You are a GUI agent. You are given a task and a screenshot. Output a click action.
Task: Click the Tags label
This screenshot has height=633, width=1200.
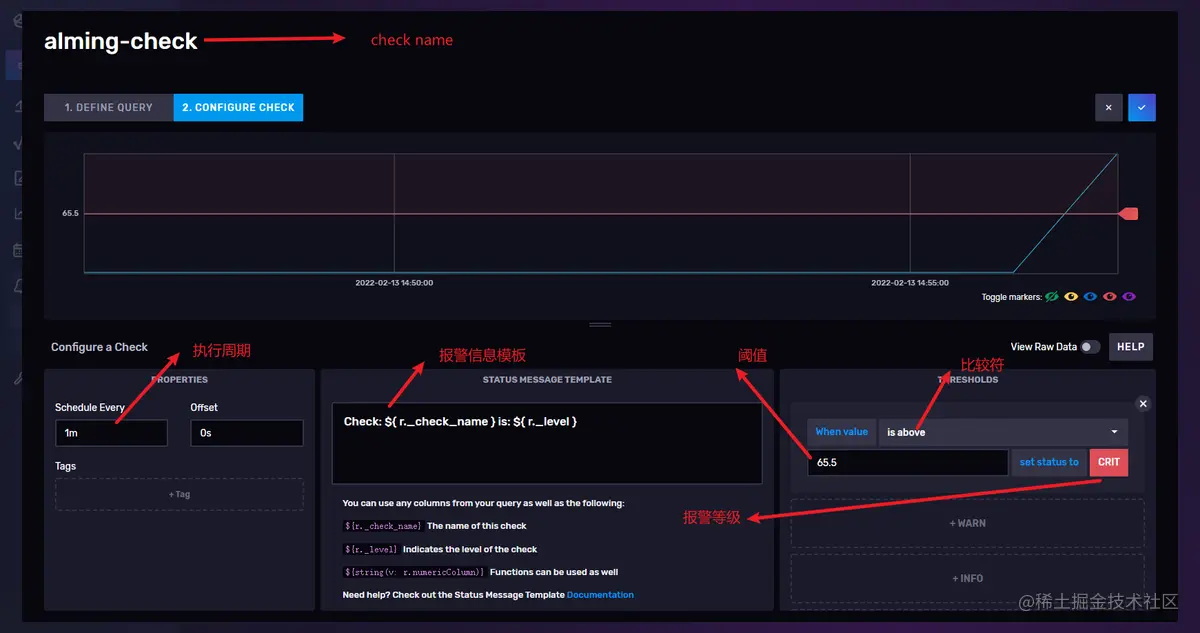(65, 466)
